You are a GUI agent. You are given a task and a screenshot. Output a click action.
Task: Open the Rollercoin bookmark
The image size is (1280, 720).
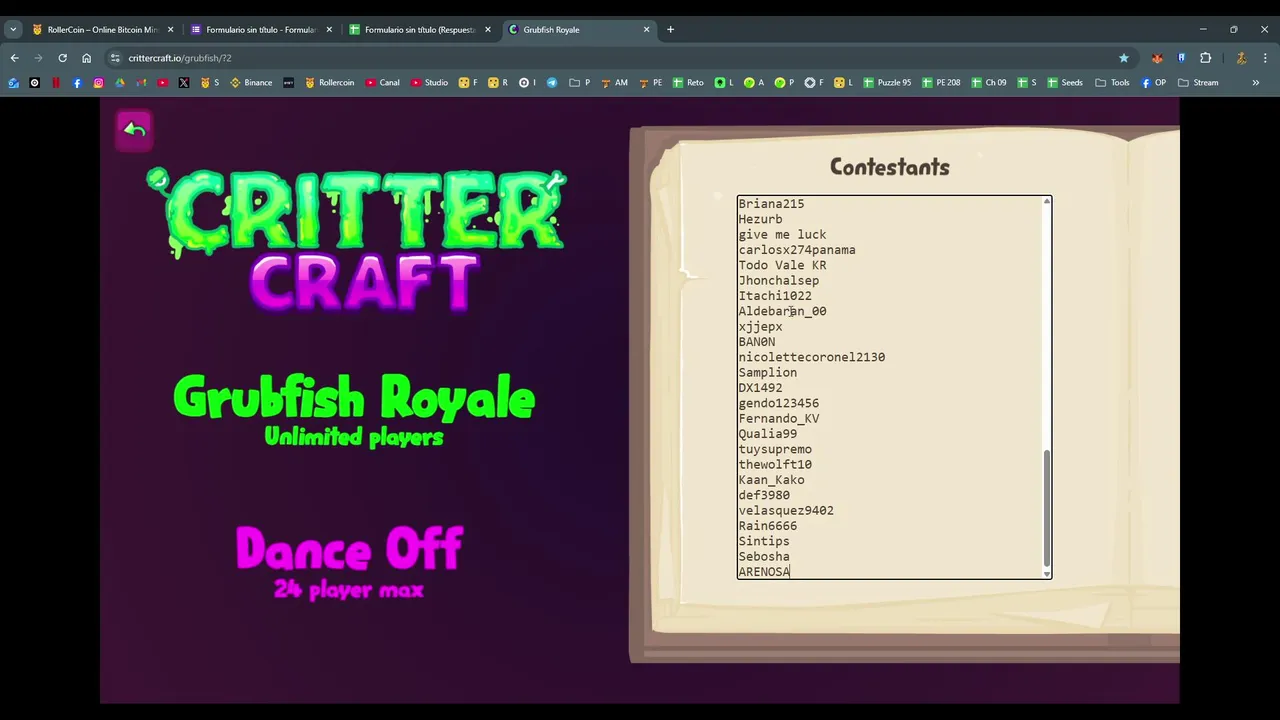pos(330,83)
